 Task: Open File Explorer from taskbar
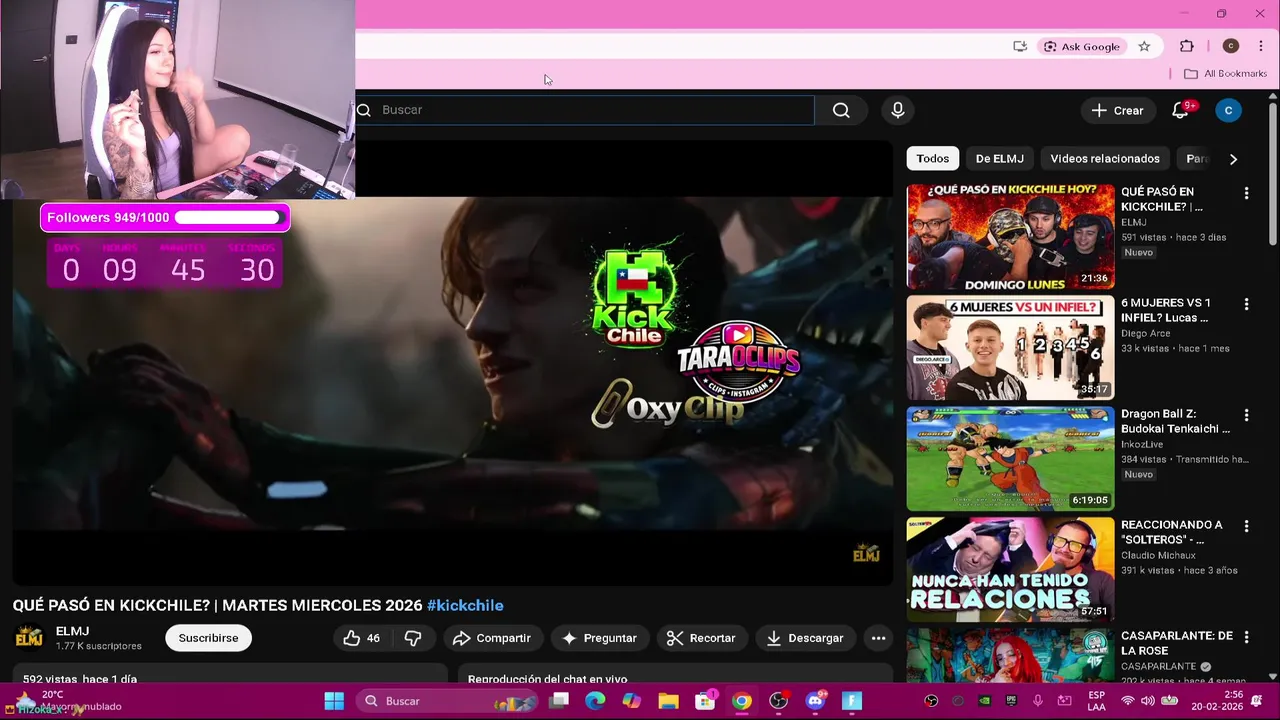tap(668, 701)
